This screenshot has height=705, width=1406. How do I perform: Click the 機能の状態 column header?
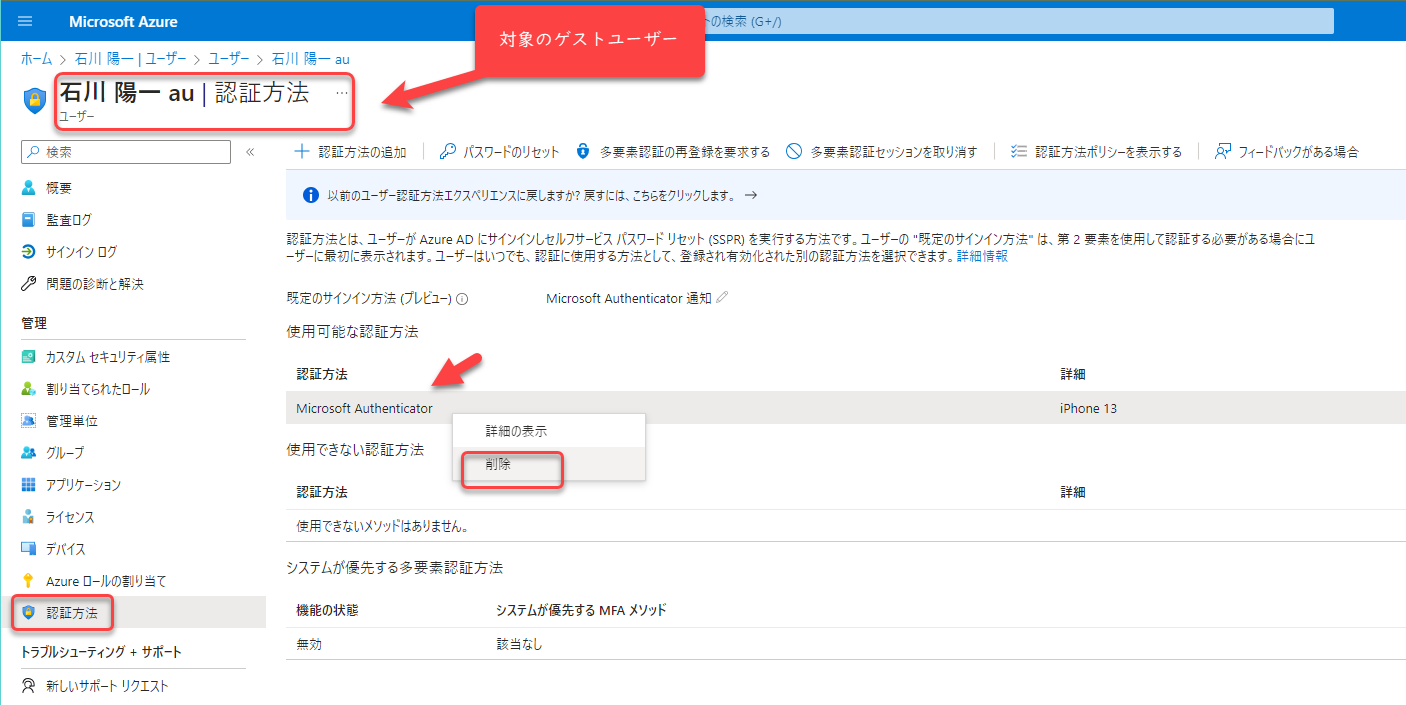(327, 609)
